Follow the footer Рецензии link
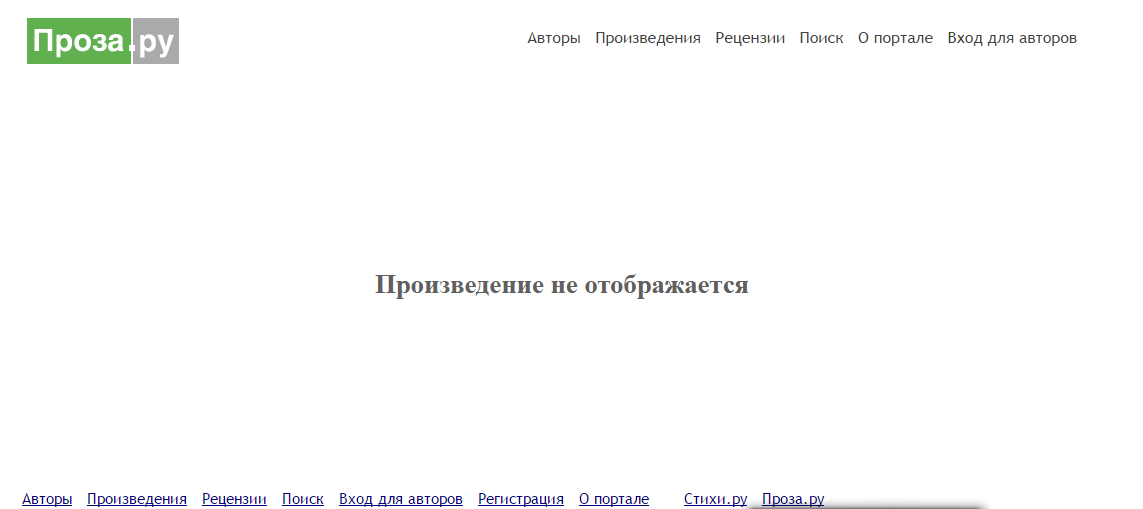The width and height of the screenshot is (1143, 509). (234, 499)
